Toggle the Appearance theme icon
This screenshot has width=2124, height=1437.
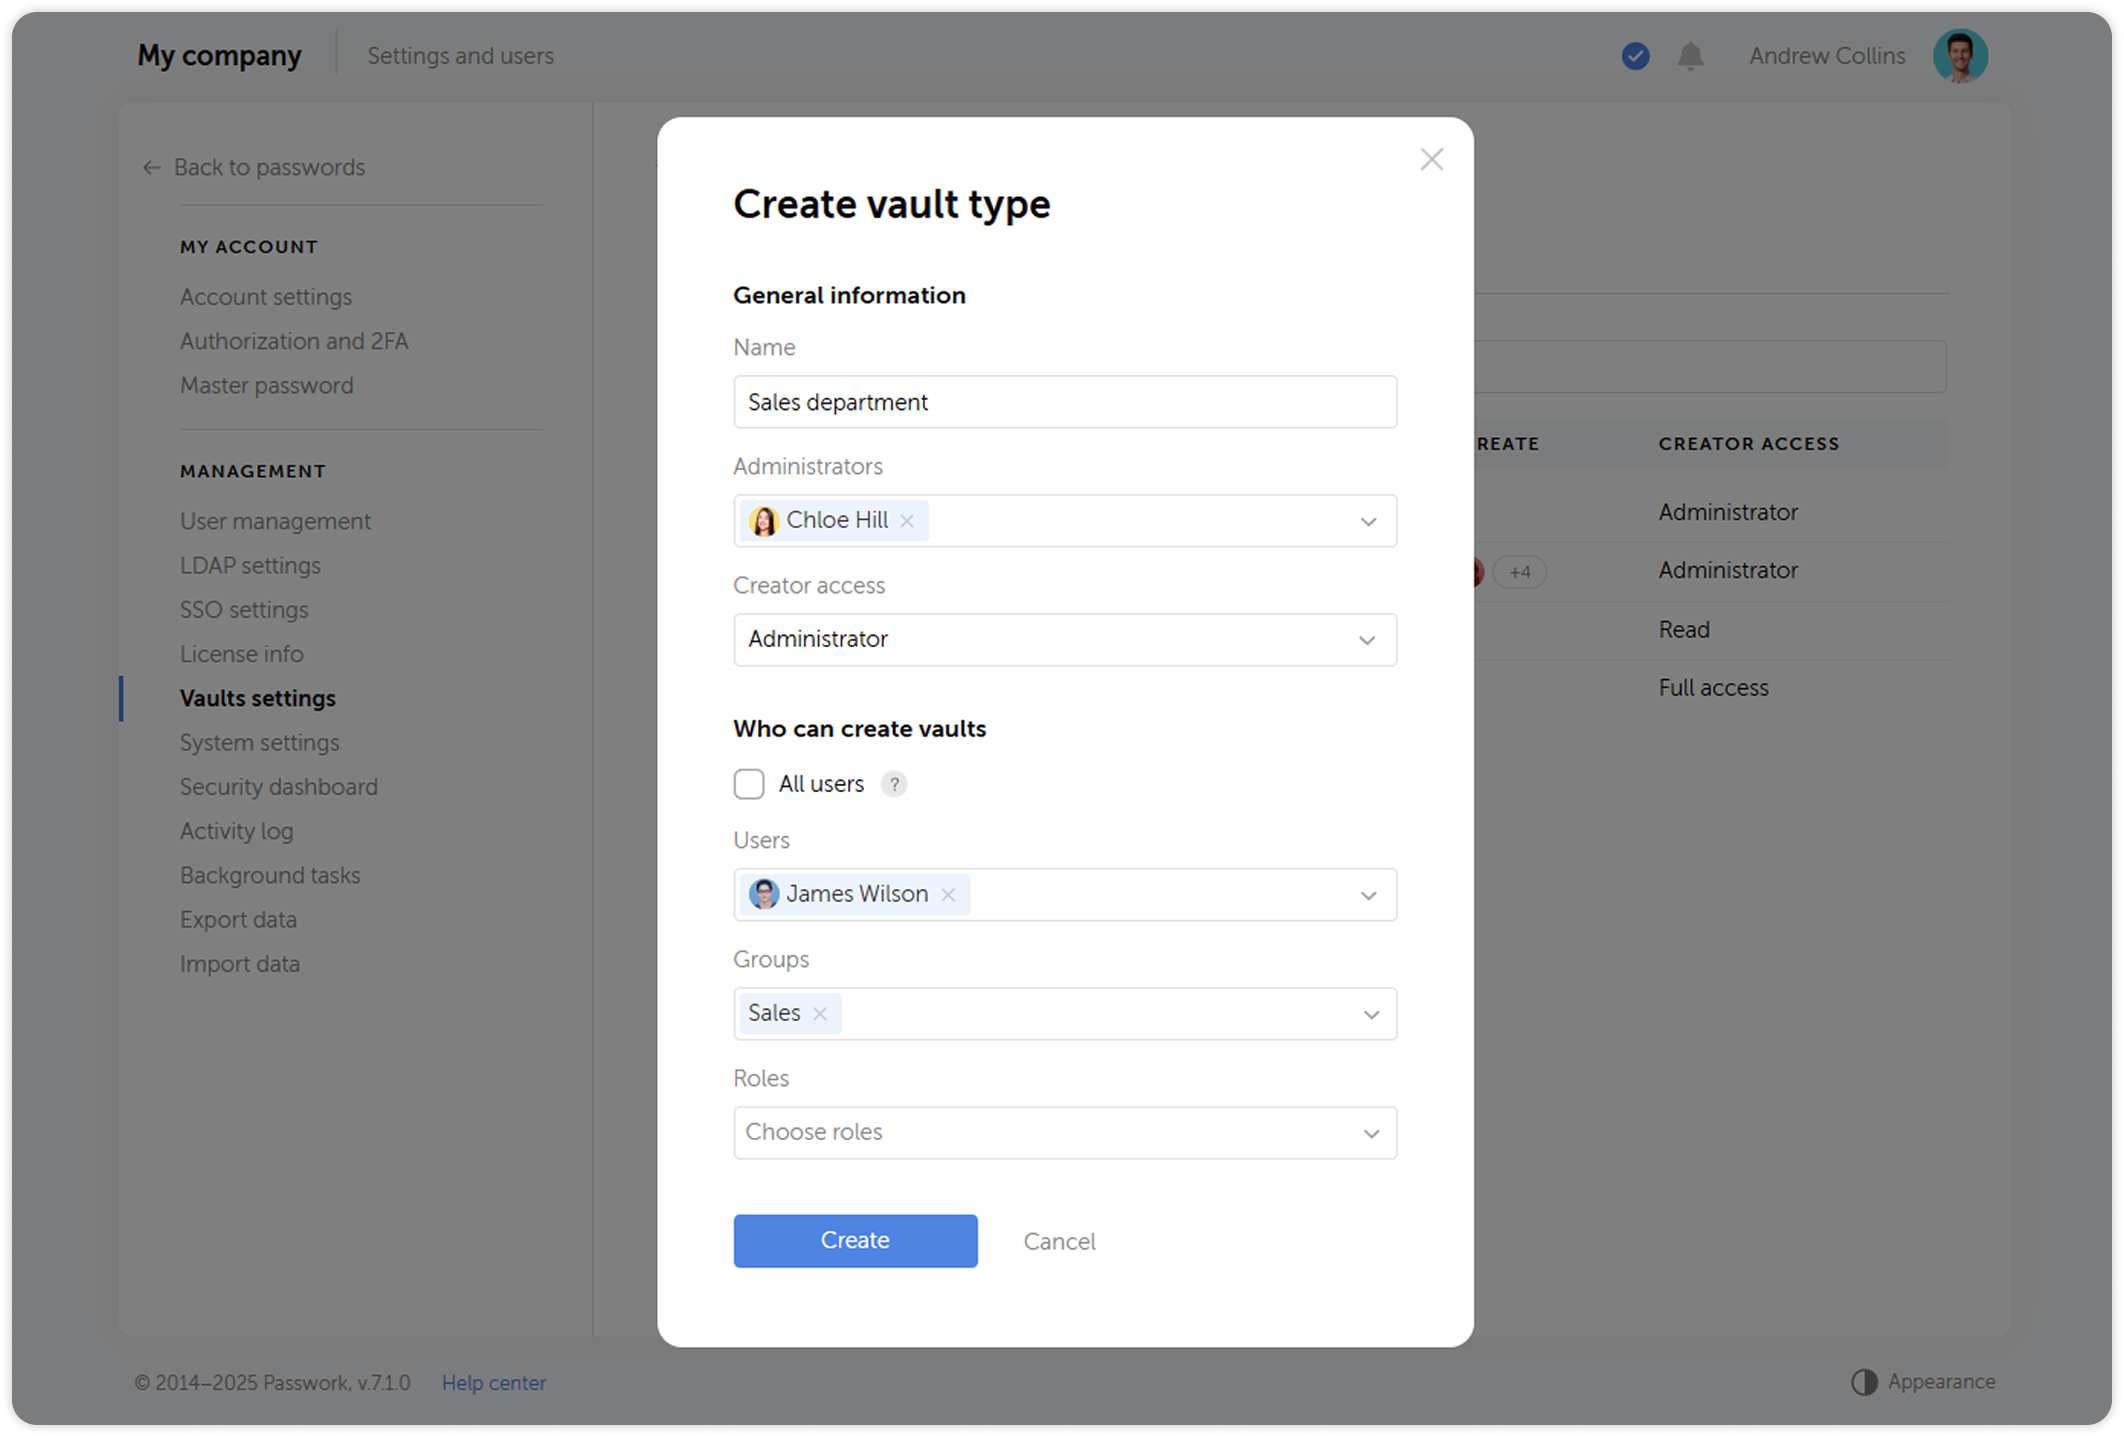point(1864,1382)
